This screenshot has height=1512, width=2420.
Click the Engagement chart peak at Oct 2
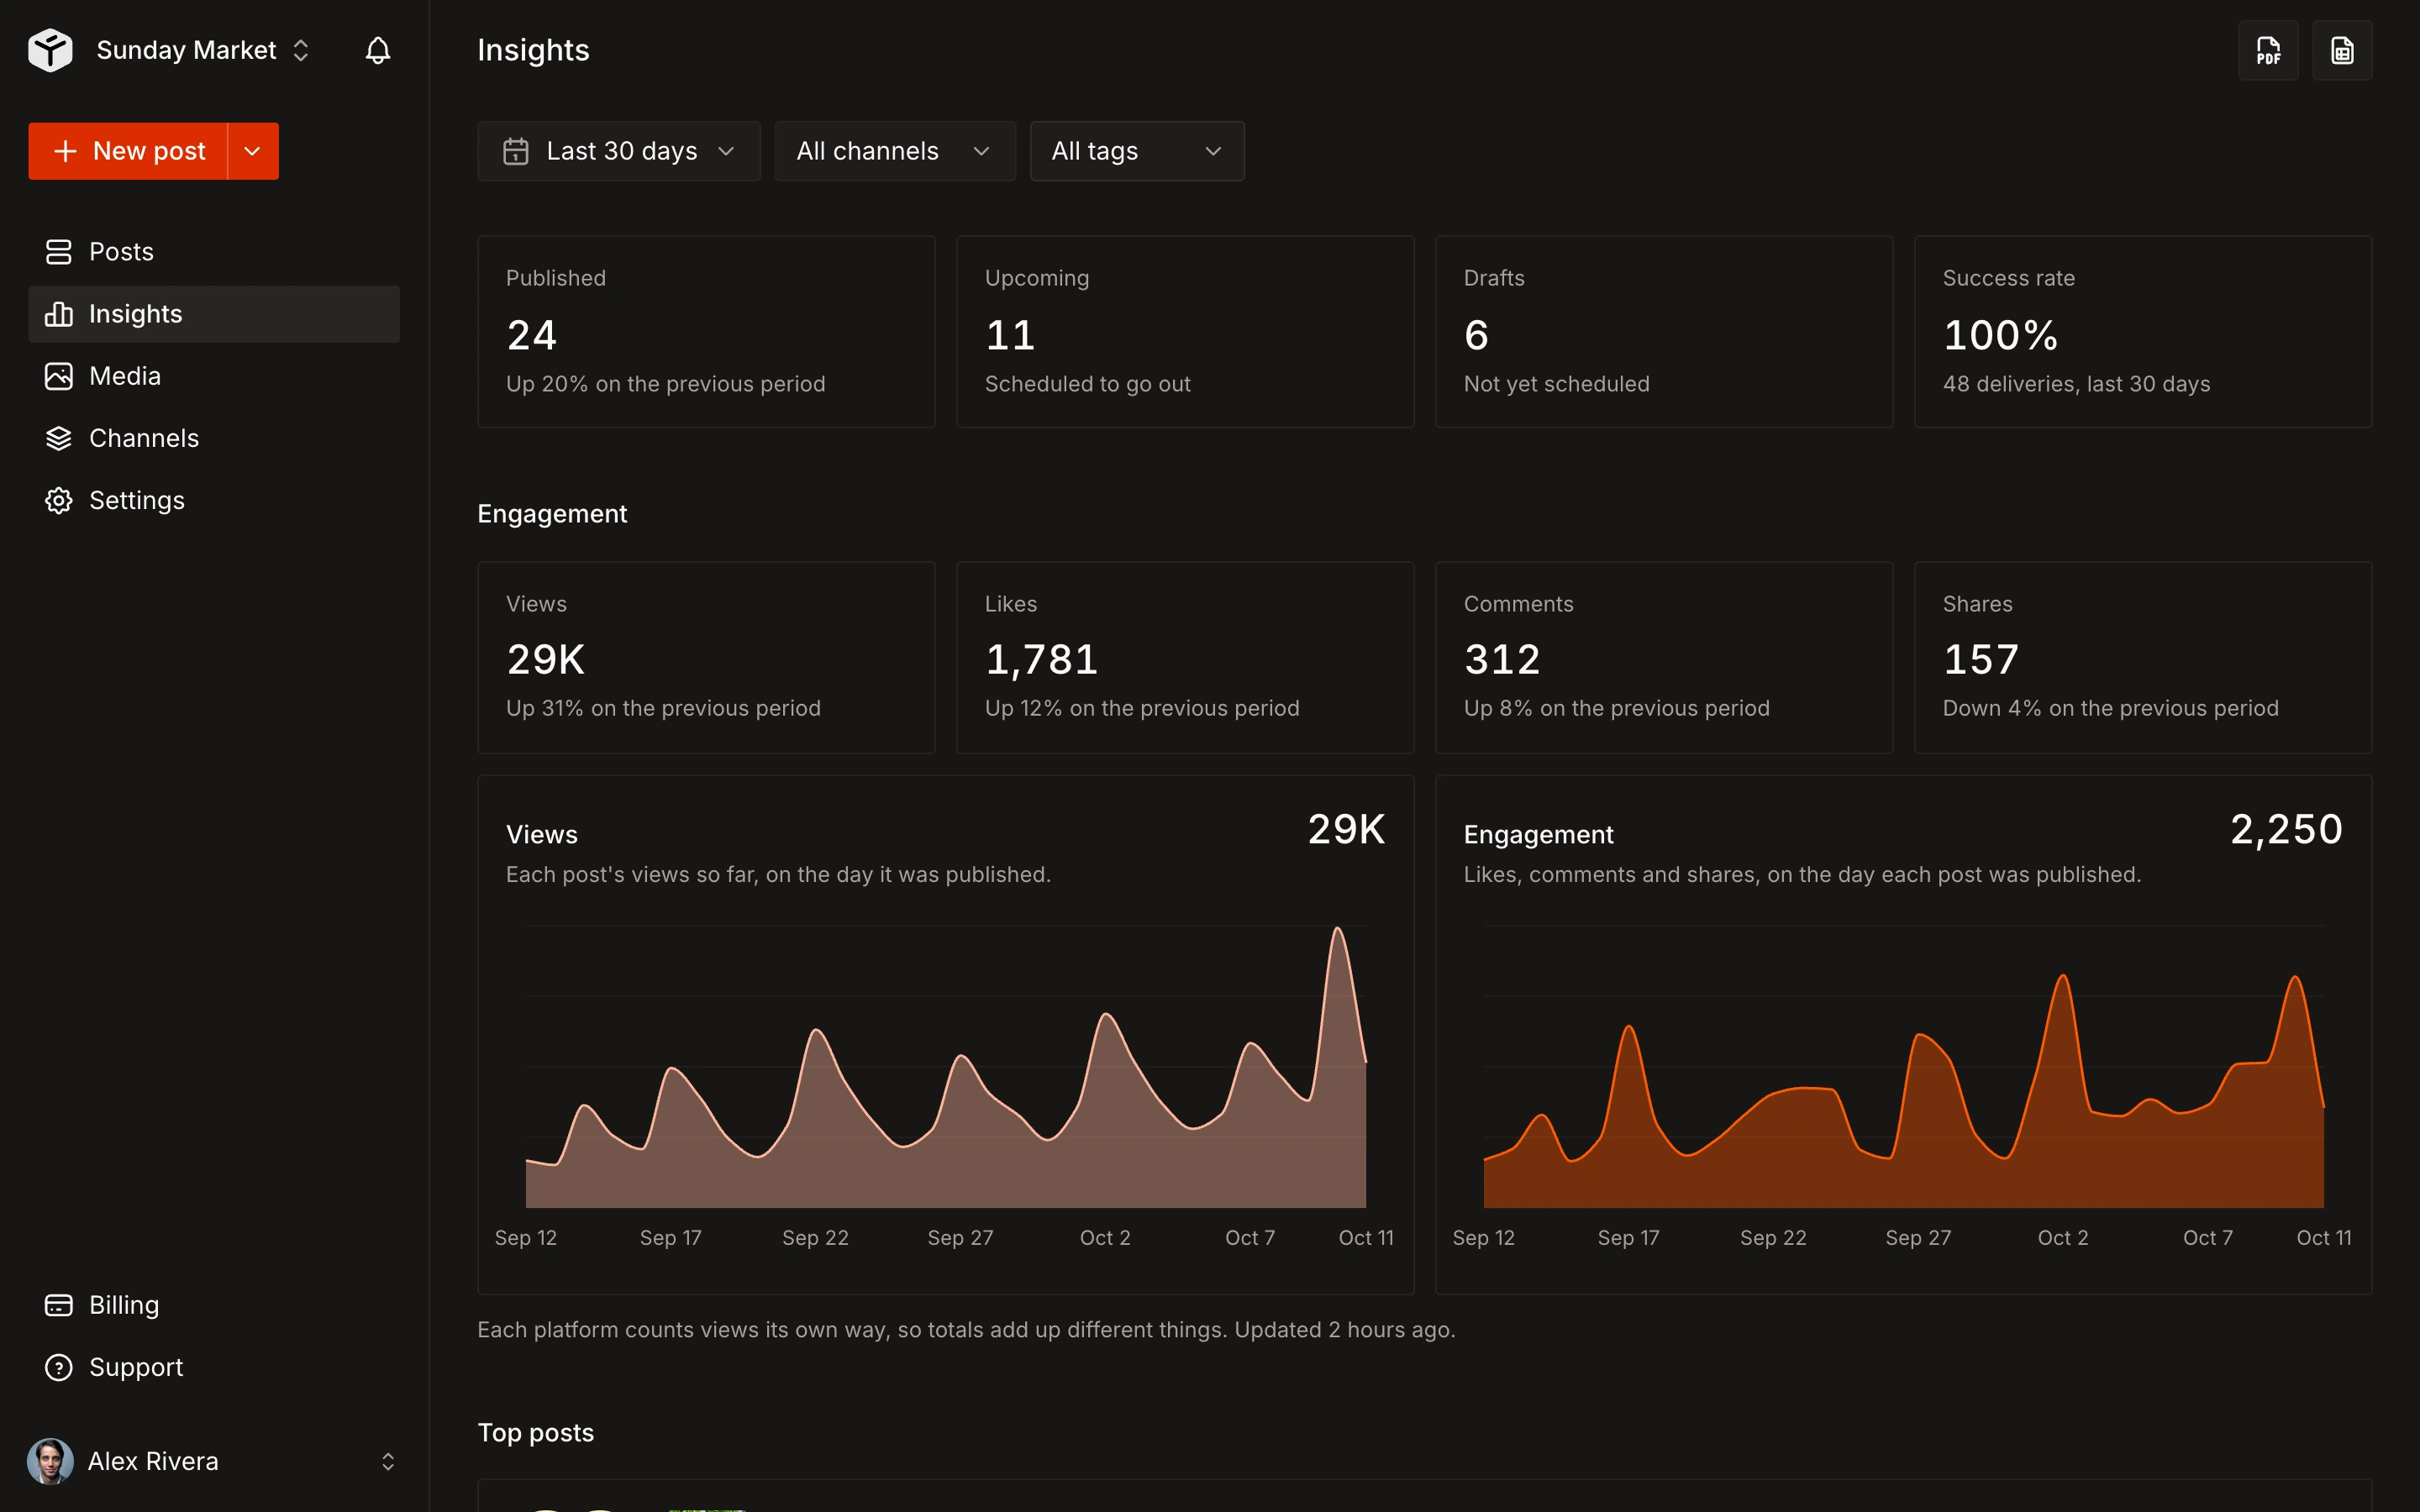coord(2063,977)
